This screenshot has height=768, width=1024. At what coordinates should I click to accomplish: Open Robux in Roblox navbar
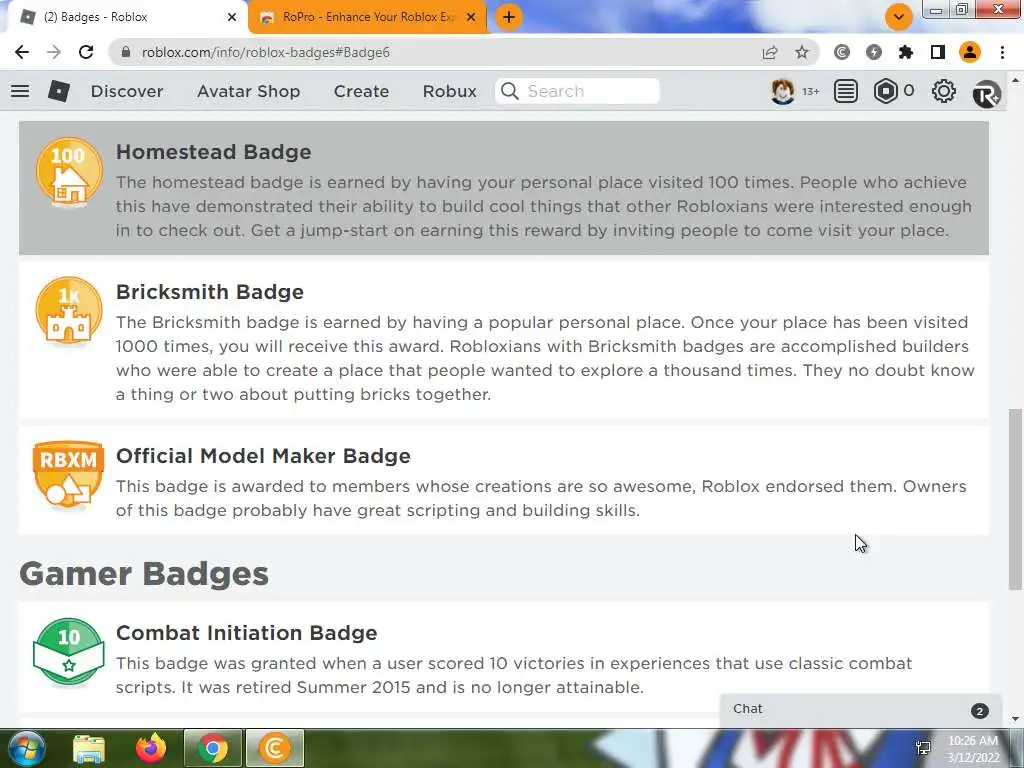[x=449, y=91]
